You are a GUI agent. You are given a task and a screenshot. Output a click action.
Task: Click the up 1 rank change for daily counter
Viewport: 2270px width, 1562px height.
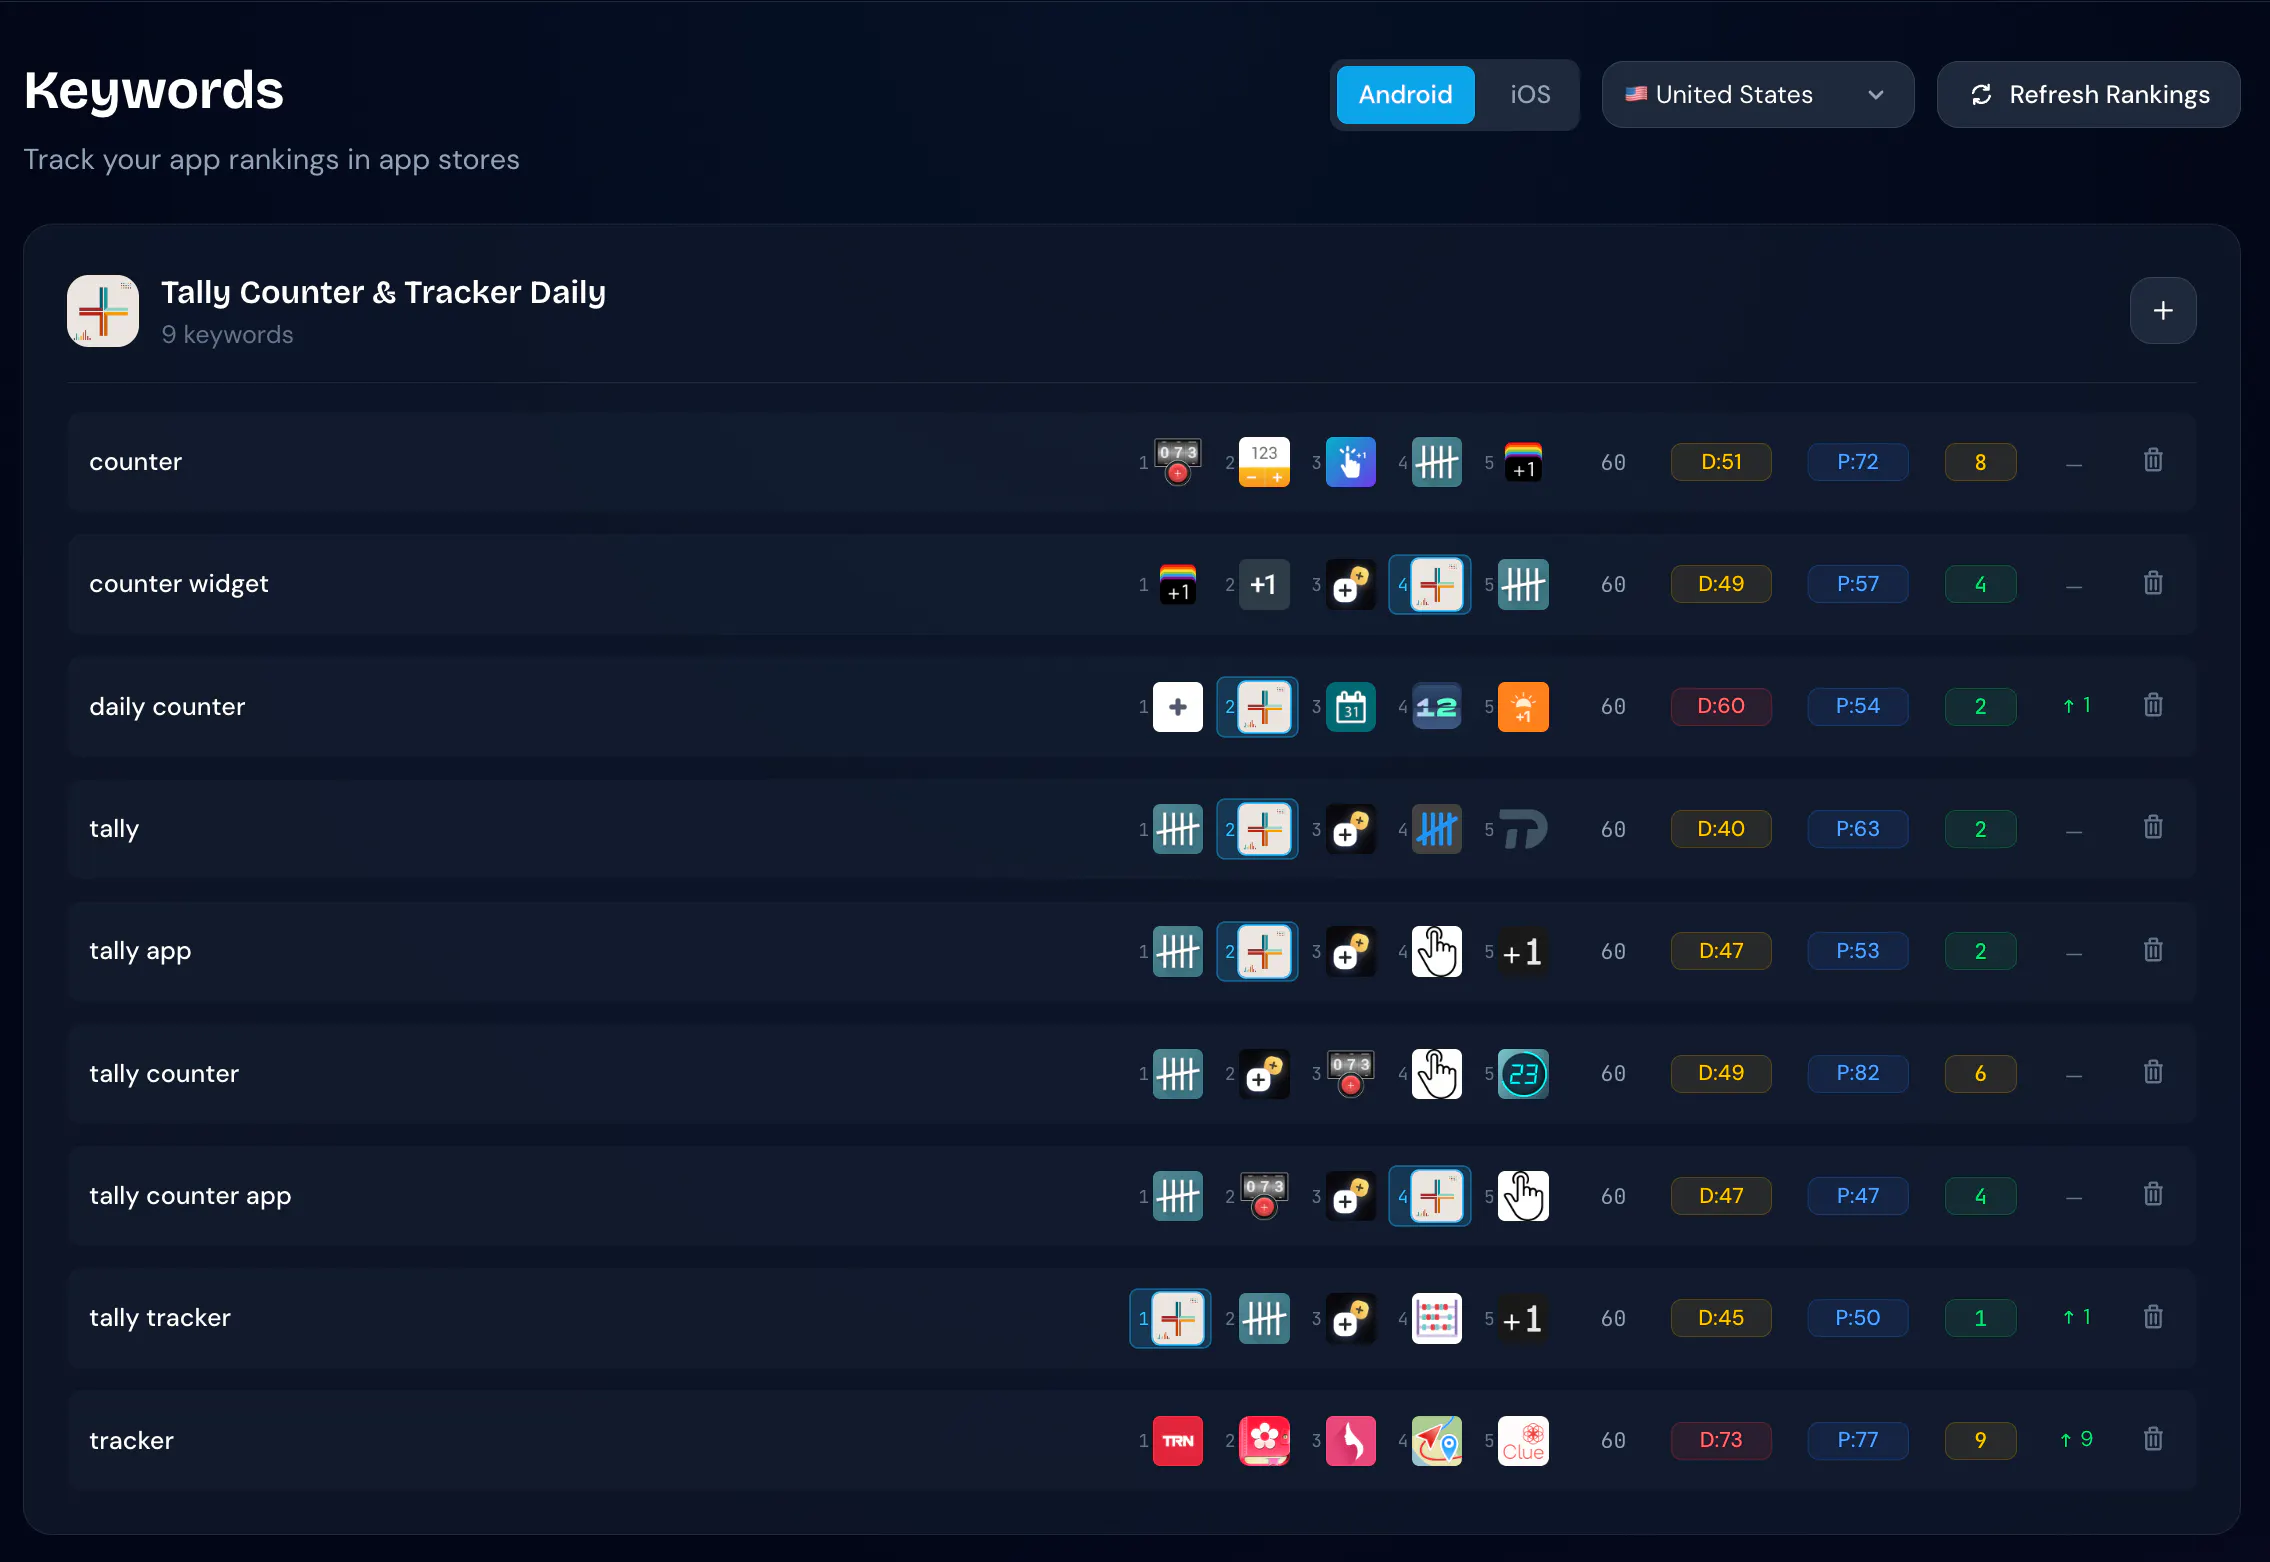(2076, 705)
